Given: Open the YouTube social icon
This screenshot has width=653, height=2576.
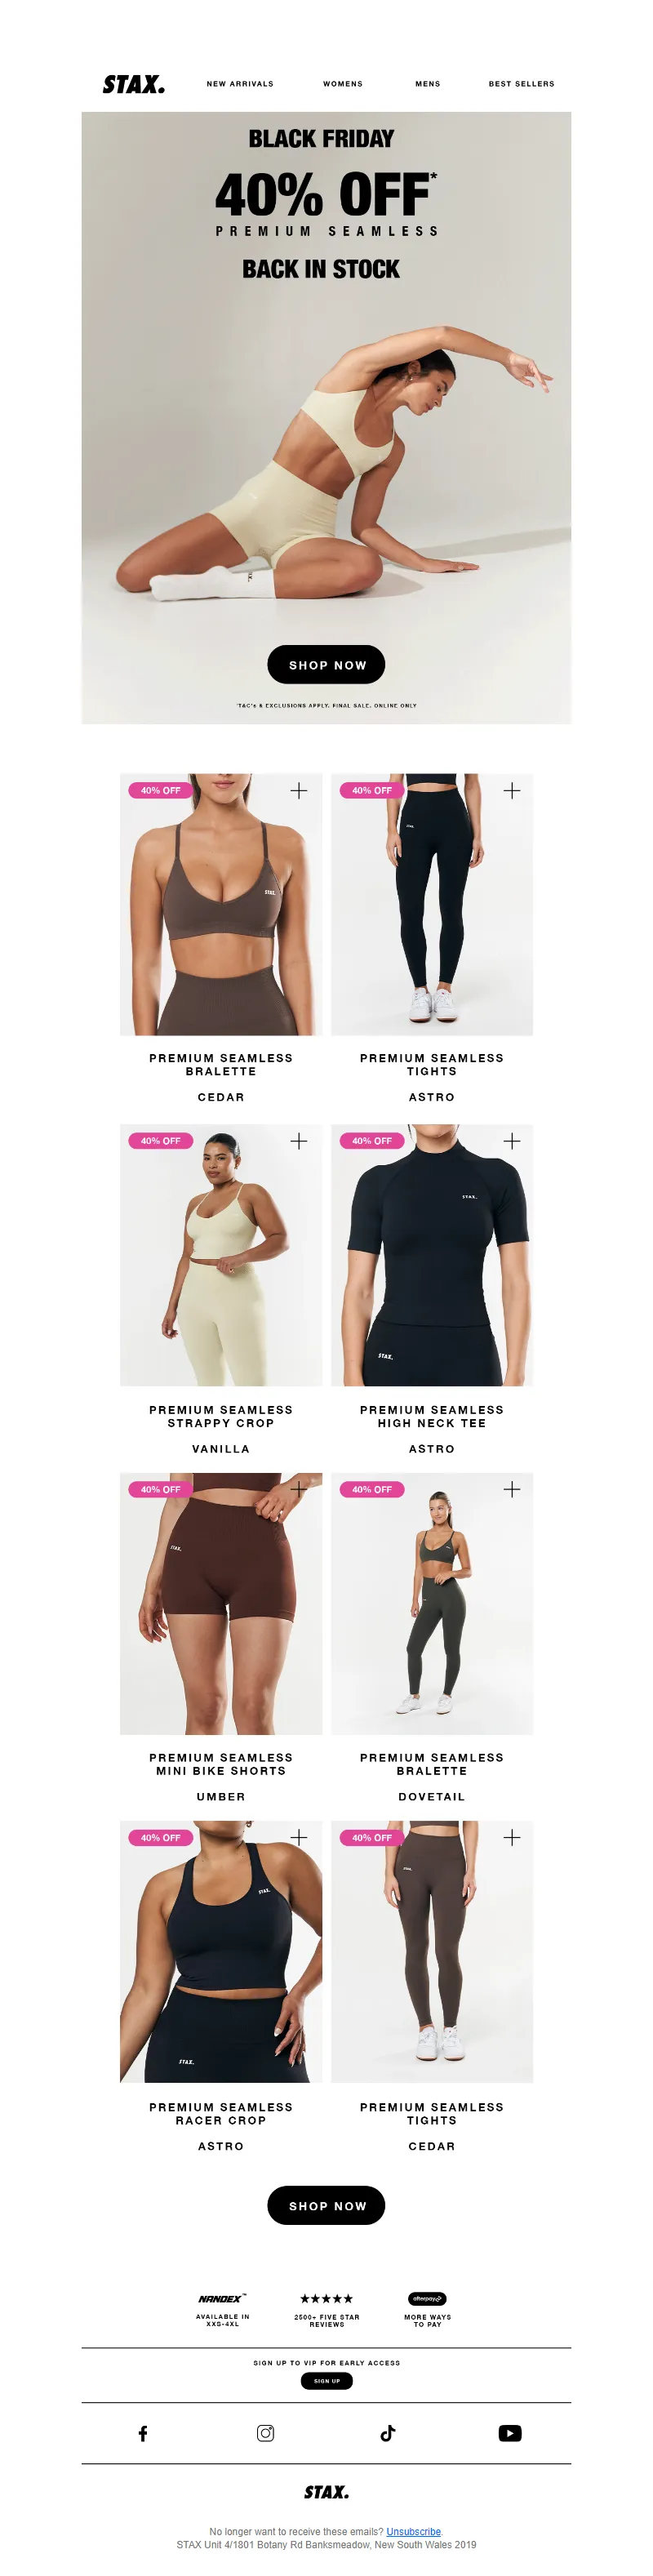Looking at the screenshot, I should pyautogui.click(x=510, y=2433).
